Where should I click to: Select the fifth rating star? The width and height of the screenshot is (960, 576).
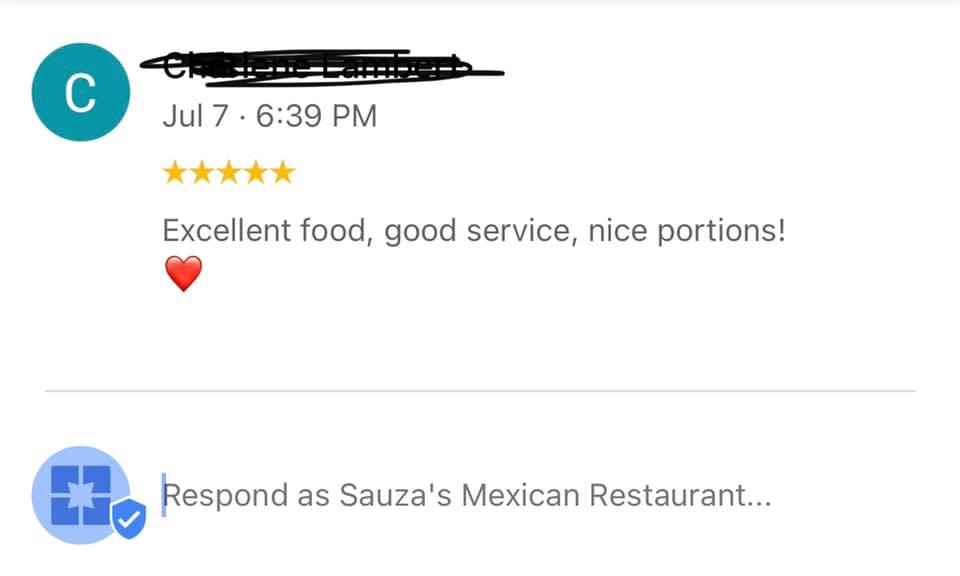pos(283,173)
